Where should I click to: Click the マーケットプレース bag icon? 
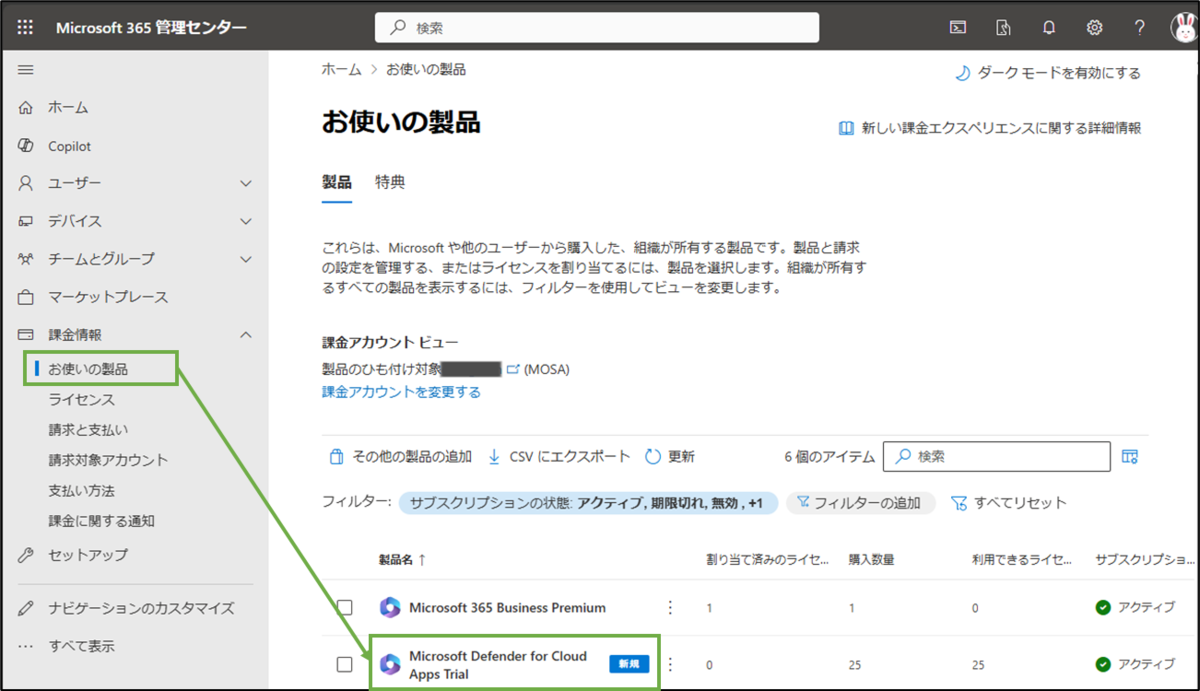click(26, 297)
